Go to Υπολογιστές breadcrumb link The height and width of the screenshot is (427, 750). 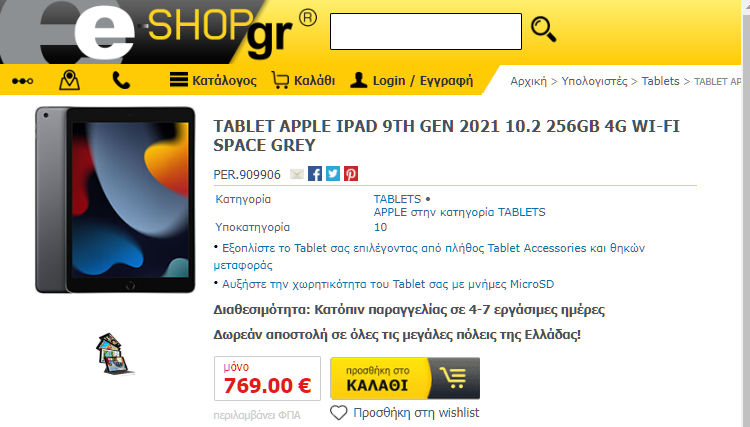(594, 81)
